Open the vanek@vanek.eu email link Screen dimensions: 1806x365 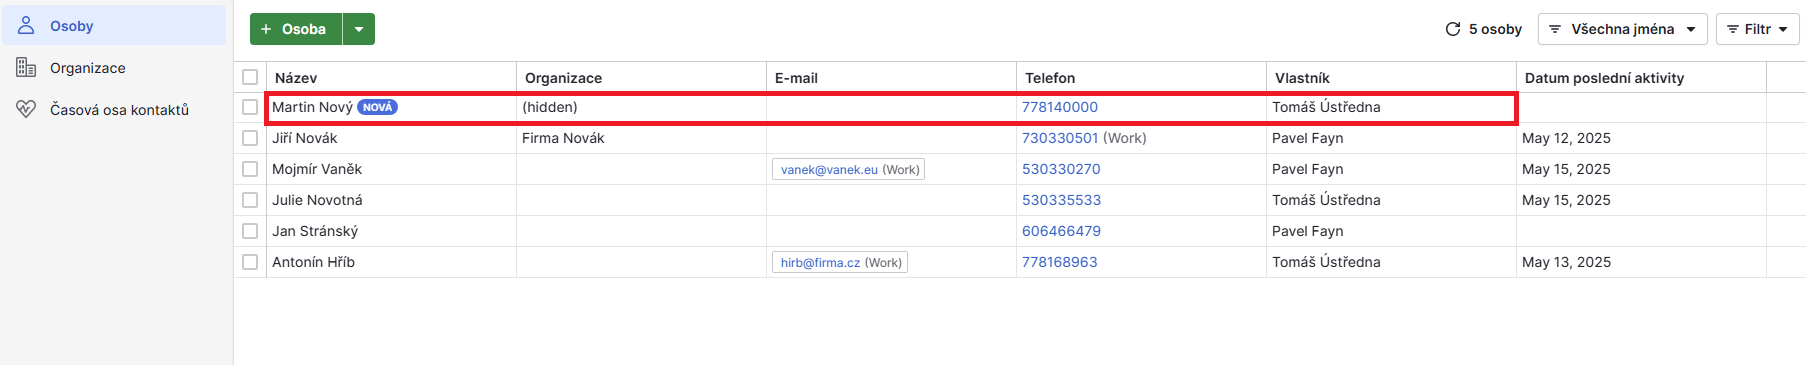click(829, 170)
